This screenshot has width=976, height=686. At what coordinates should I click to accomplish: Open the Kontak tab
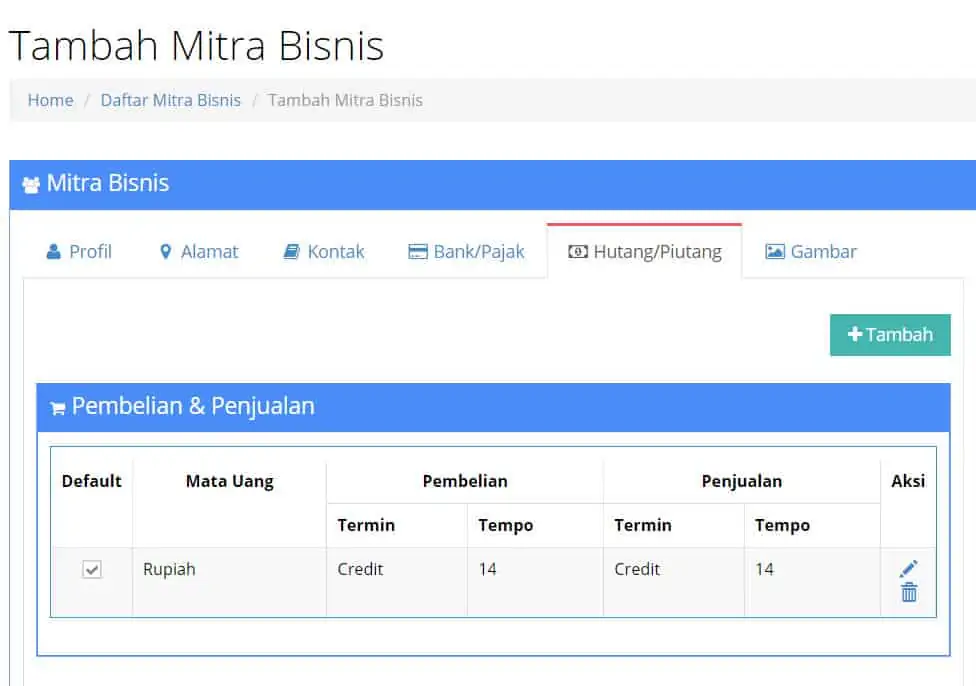[324, 251]
